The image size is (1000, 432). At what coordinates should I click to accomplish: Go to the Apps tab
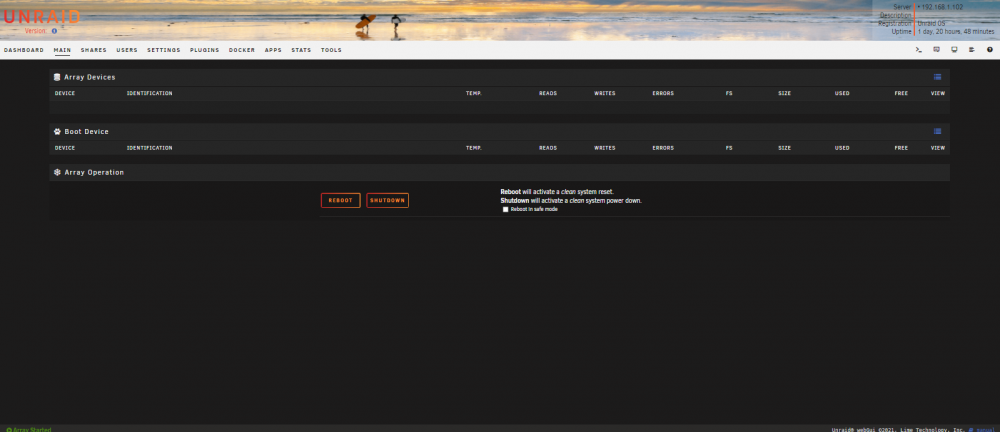(x=273, y=50)
